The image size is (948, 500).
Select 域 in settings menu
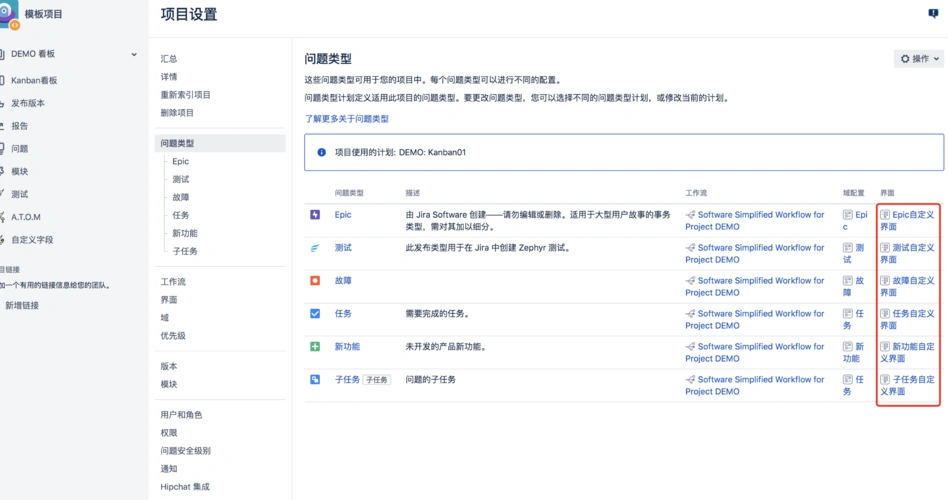[164, 318]
